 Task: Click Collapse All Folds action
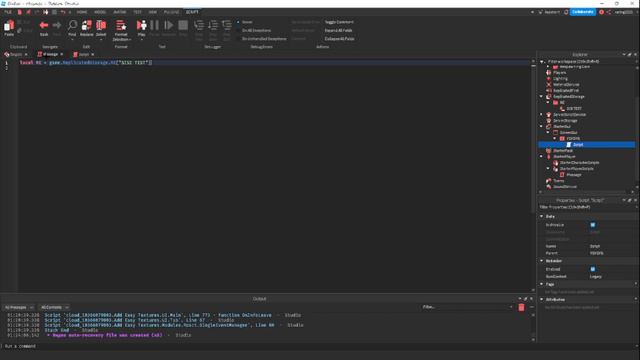tap(340, 39)
